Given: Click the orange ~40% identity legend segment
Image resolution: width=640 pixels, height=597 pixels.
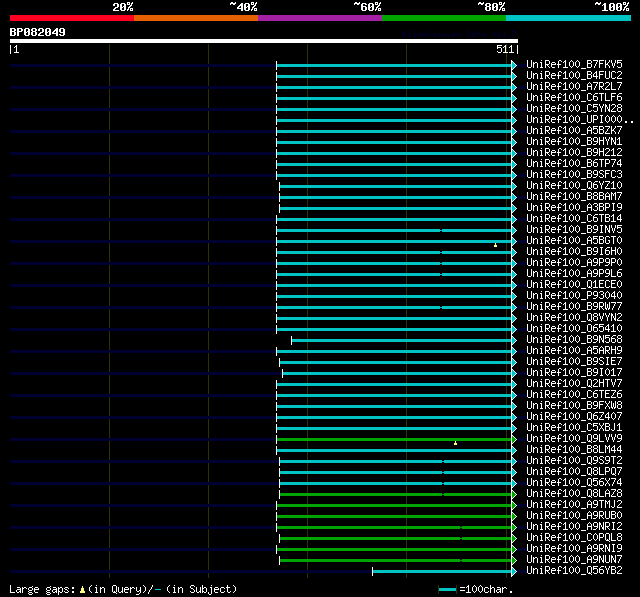Looking at the screenshot, I should (196, 18).
